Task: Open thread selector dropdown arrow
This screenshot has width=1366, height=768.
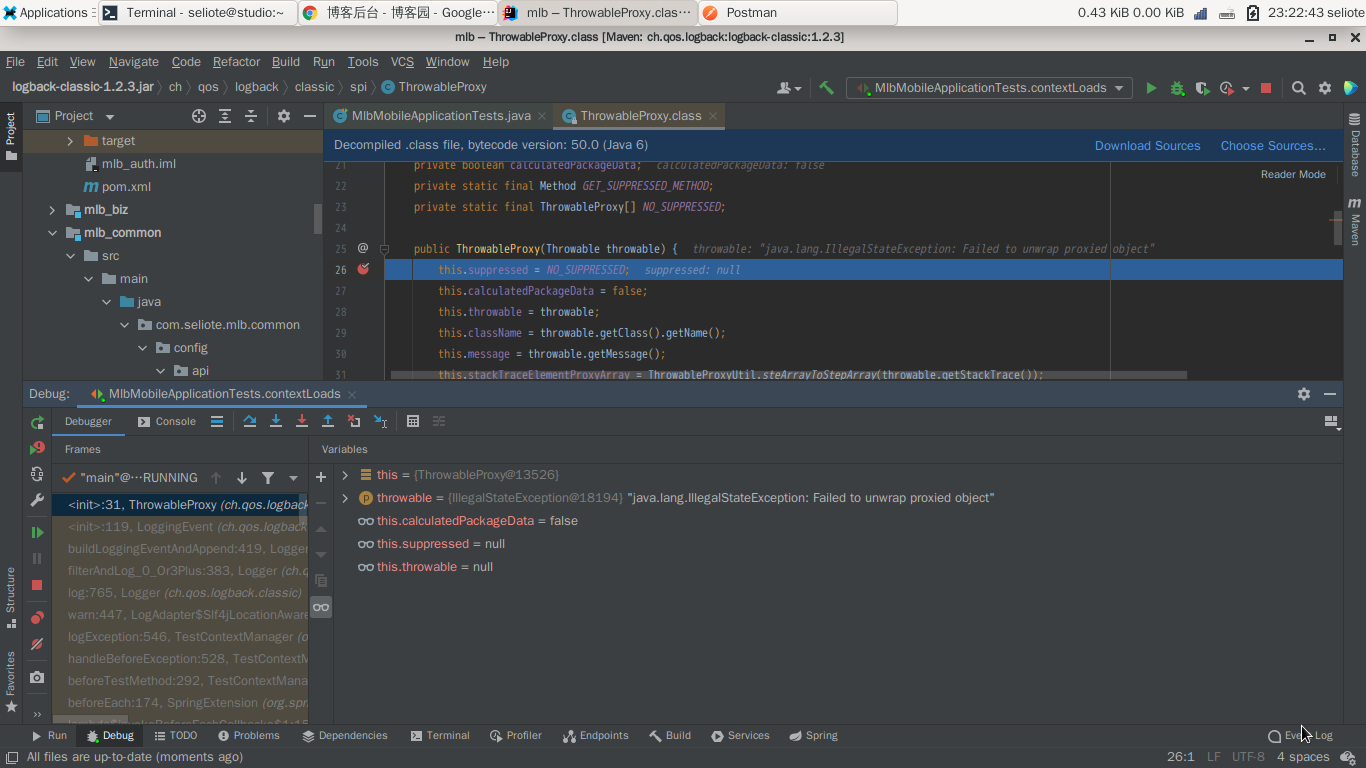Action: tap(293, 478)
